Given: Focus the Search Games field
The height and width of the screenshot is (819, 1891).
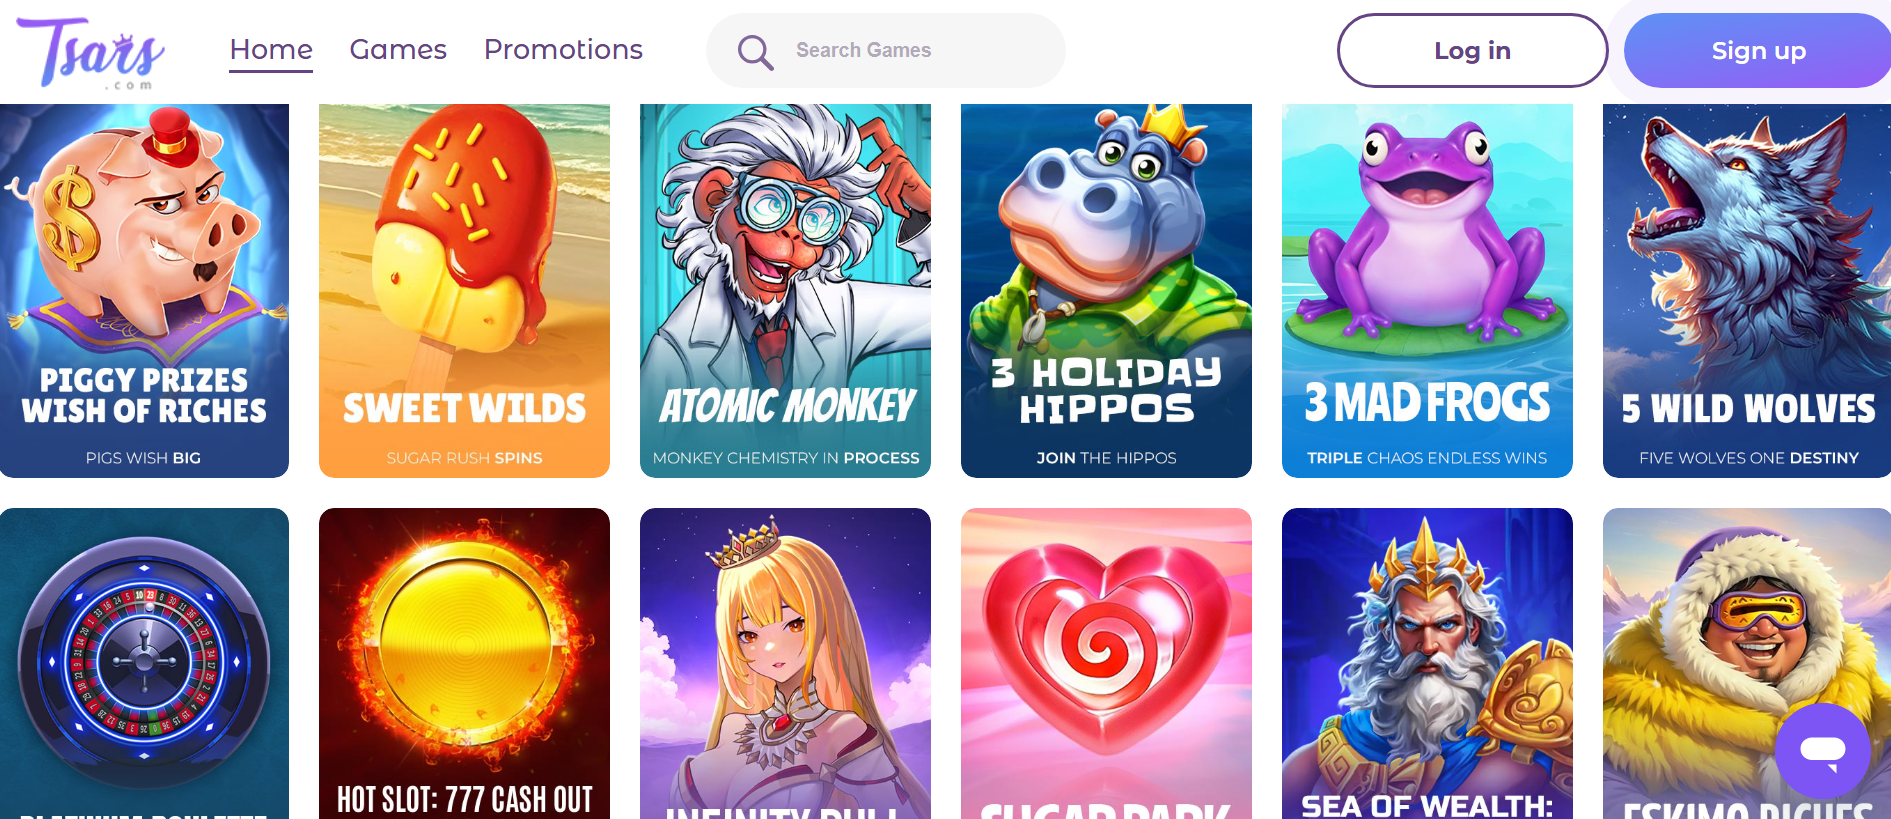Looking at the screenshot, I should click(886, 50).
